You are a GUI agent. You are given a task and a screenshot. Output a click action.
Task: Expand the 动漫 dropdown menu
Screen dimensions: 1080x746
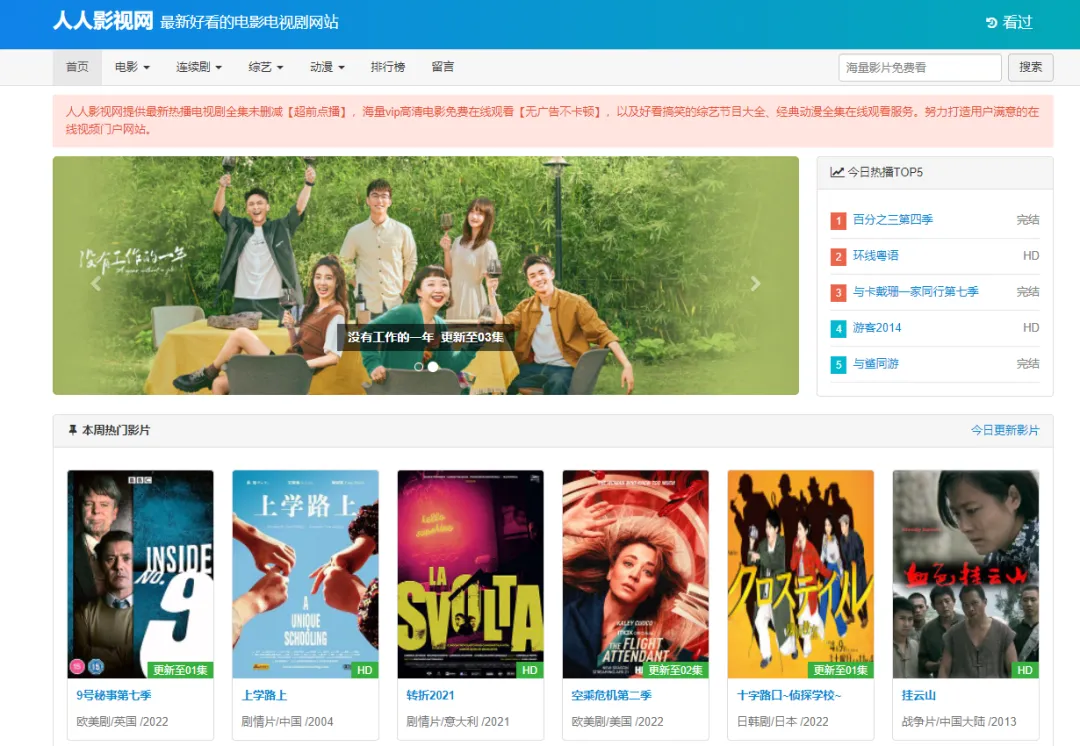tap(326, 67)
